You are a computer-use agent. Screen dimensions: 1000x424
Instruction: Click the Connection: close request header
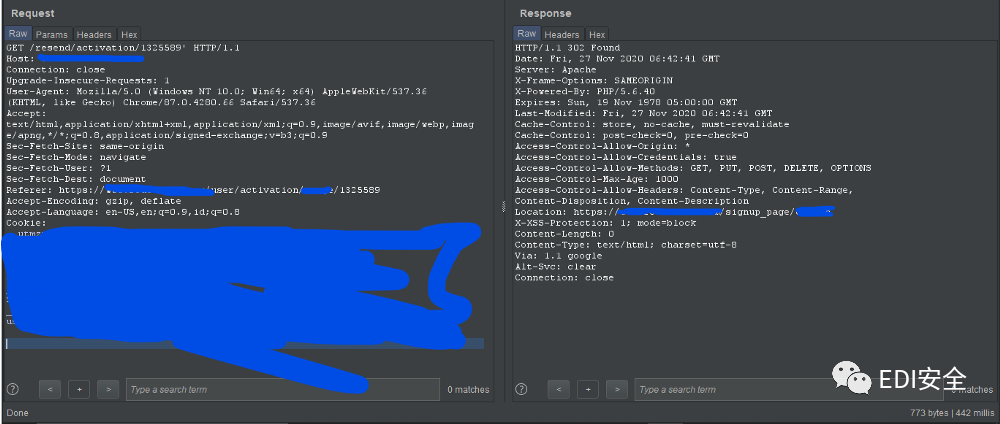(x=56, y=69)
